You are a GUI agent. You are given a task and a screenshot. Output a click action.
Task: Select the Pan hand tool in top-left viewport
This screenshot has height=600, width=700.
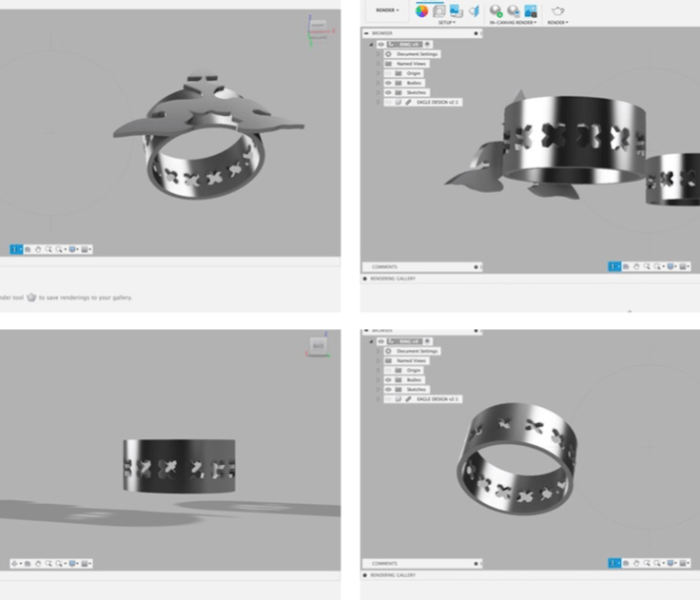(x=38, y=249)
